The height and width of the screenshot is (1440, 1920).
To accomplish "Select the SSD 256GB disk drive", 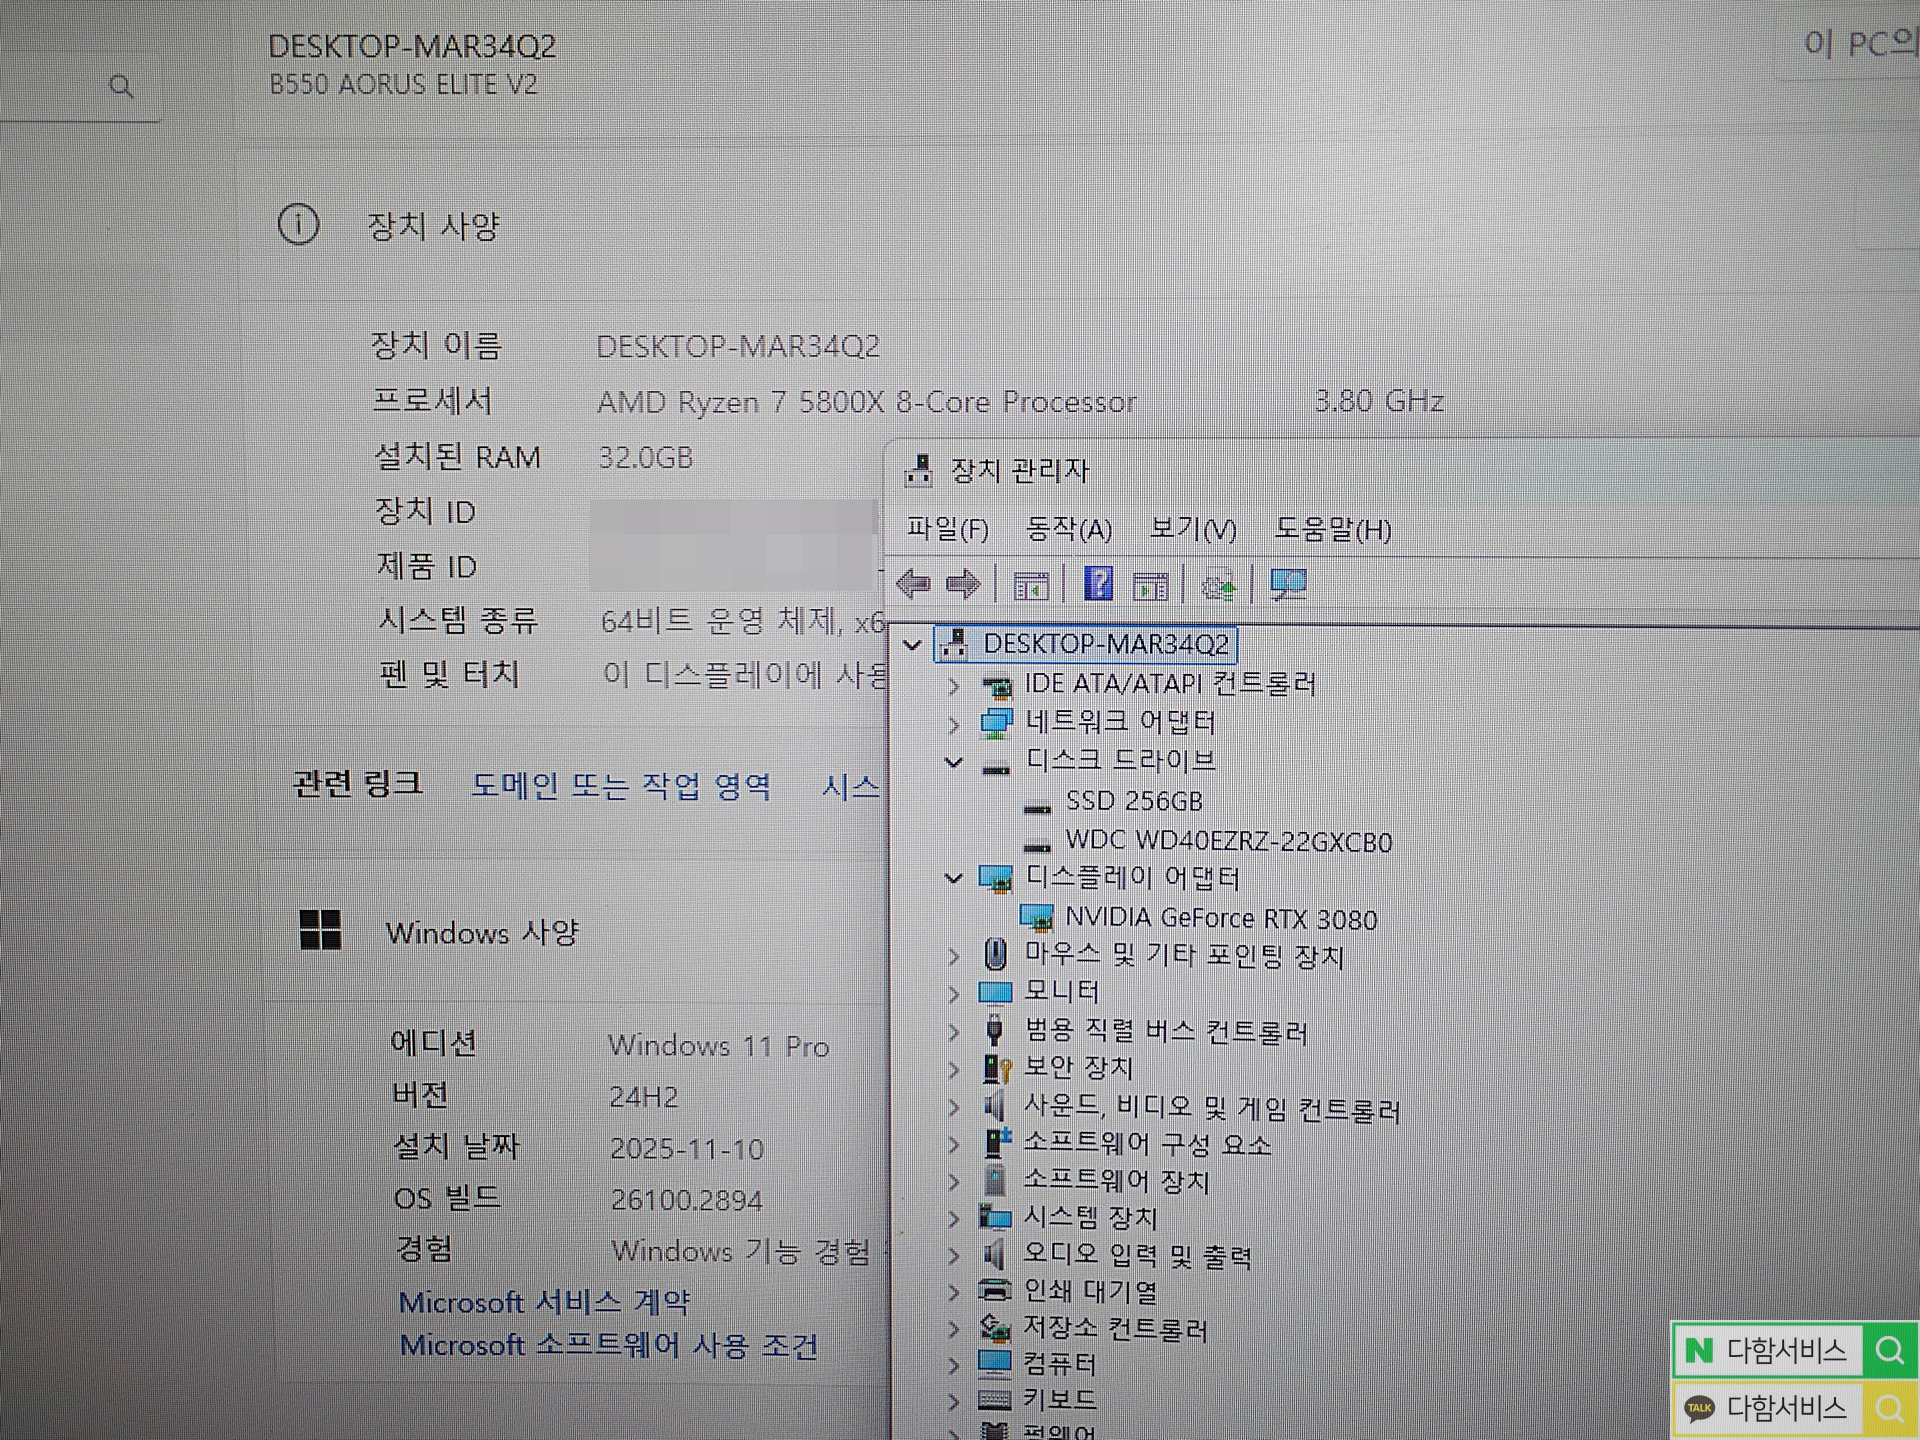I will (x=1133, y=802).
